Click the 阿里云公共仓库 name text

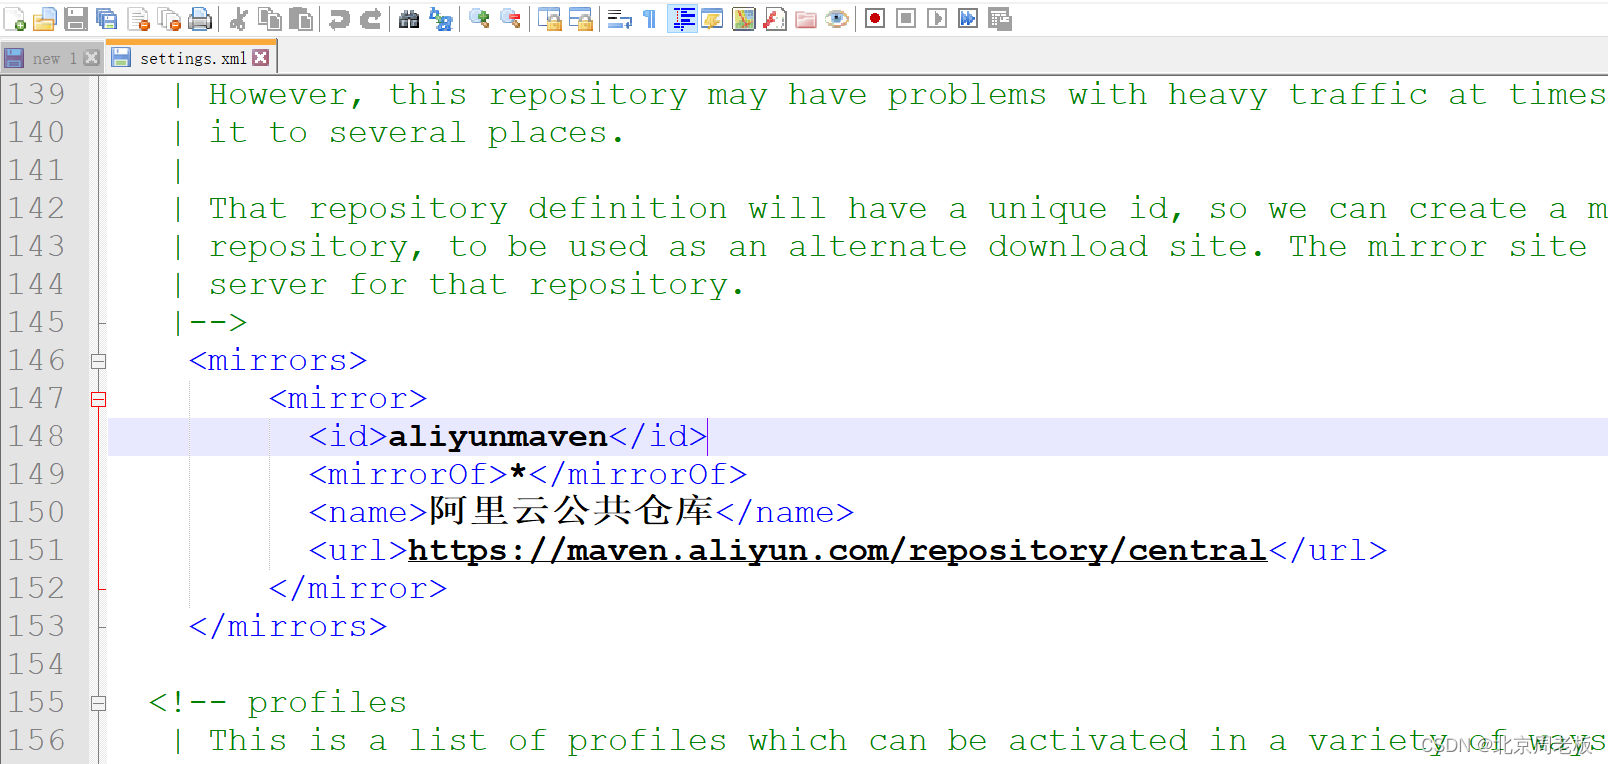coord(571,511)
